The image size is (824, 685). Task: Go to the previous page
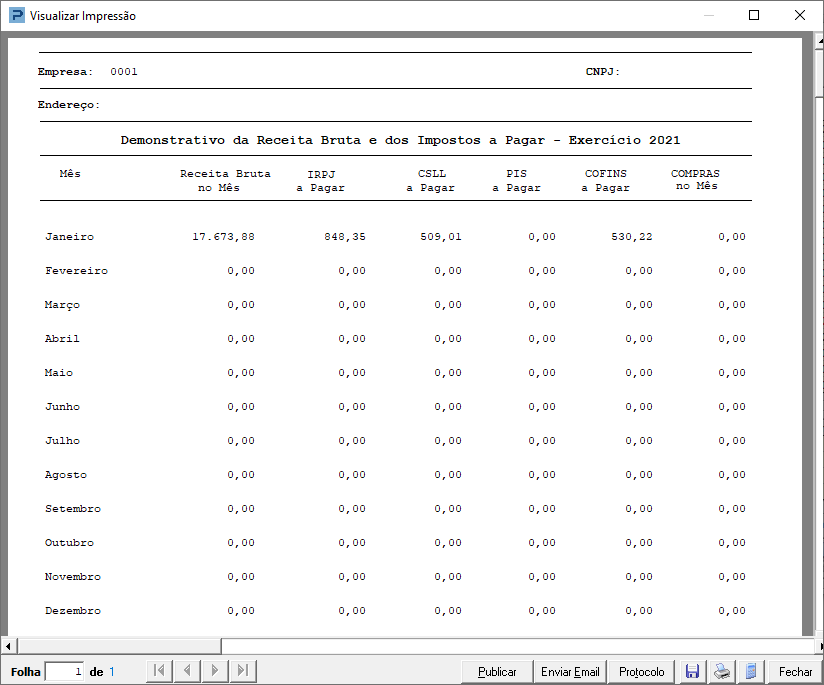[x=187, y=670]
